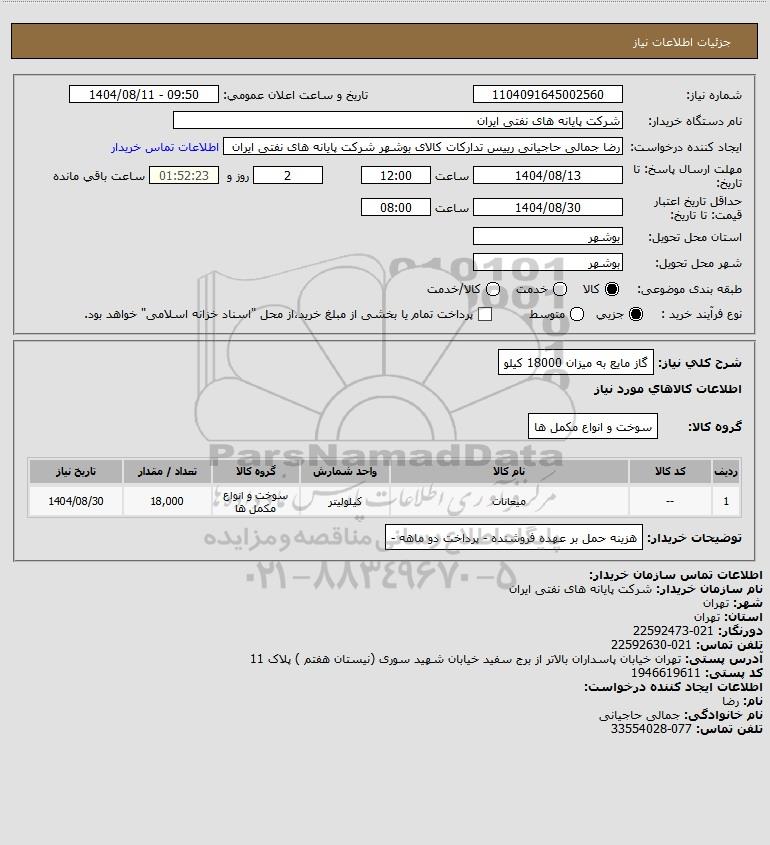The height and width of the screenshot is (845, 770).
Task: Choose the جزیی purchase process option
Action: point(636,314)
